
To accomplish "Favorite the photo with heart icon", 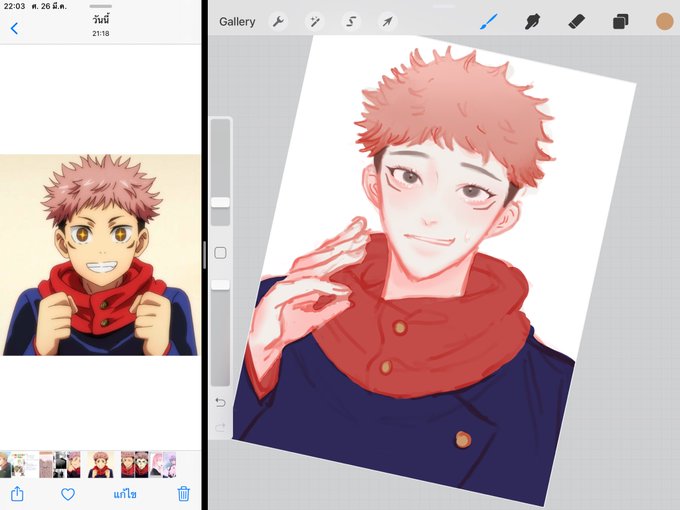I will click(68, 494).
